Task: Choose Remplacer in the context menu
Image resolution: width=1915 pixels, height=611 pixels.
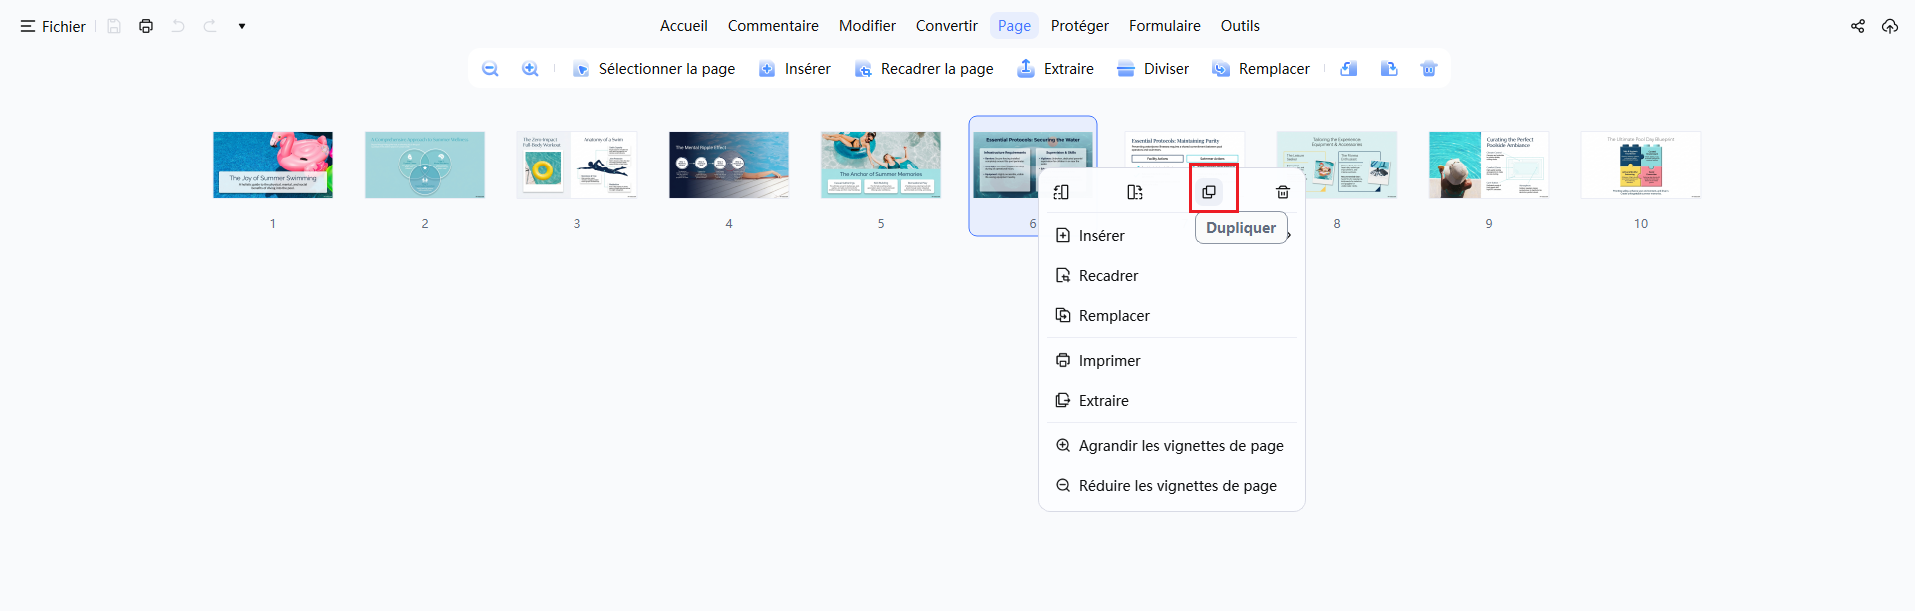Action: tap(1172, 316)
